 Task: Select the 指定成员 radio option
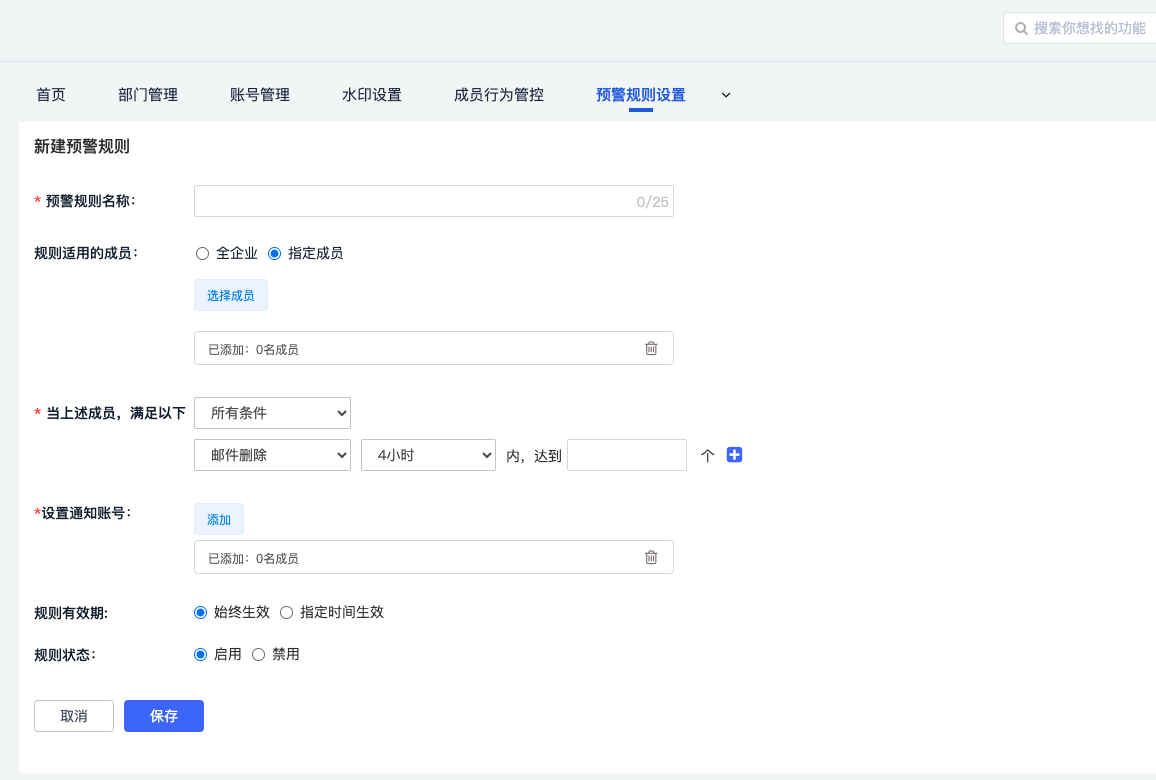tap(274, 254)
